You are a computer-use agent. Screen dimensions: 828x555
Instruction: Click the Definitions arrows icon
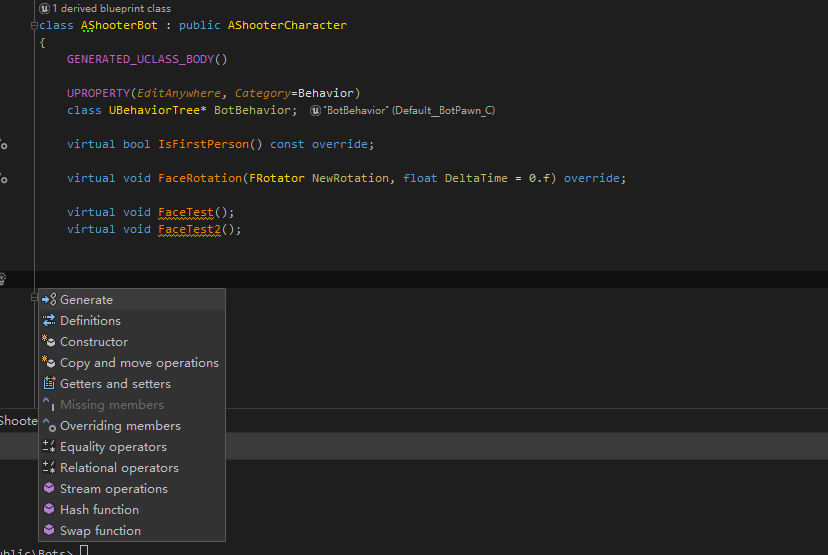point(49,321)
